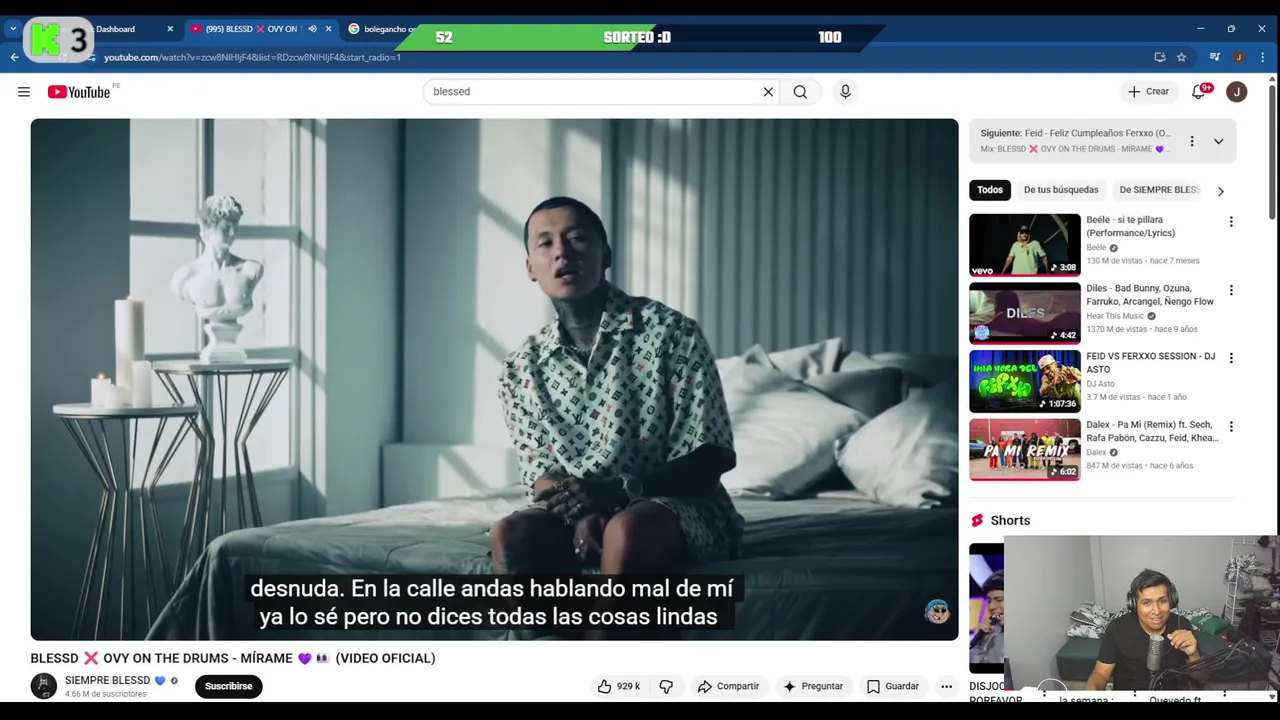Expand the Siguiente mix playlist chevron
The image size is (1280, 720).
pos(1218,141)
